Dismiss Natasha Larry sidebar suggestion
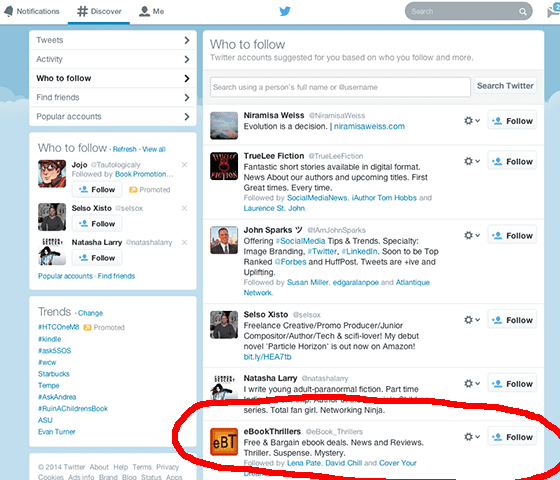The height and width of the screenshot is (480, 560). [x=184, y=242]
